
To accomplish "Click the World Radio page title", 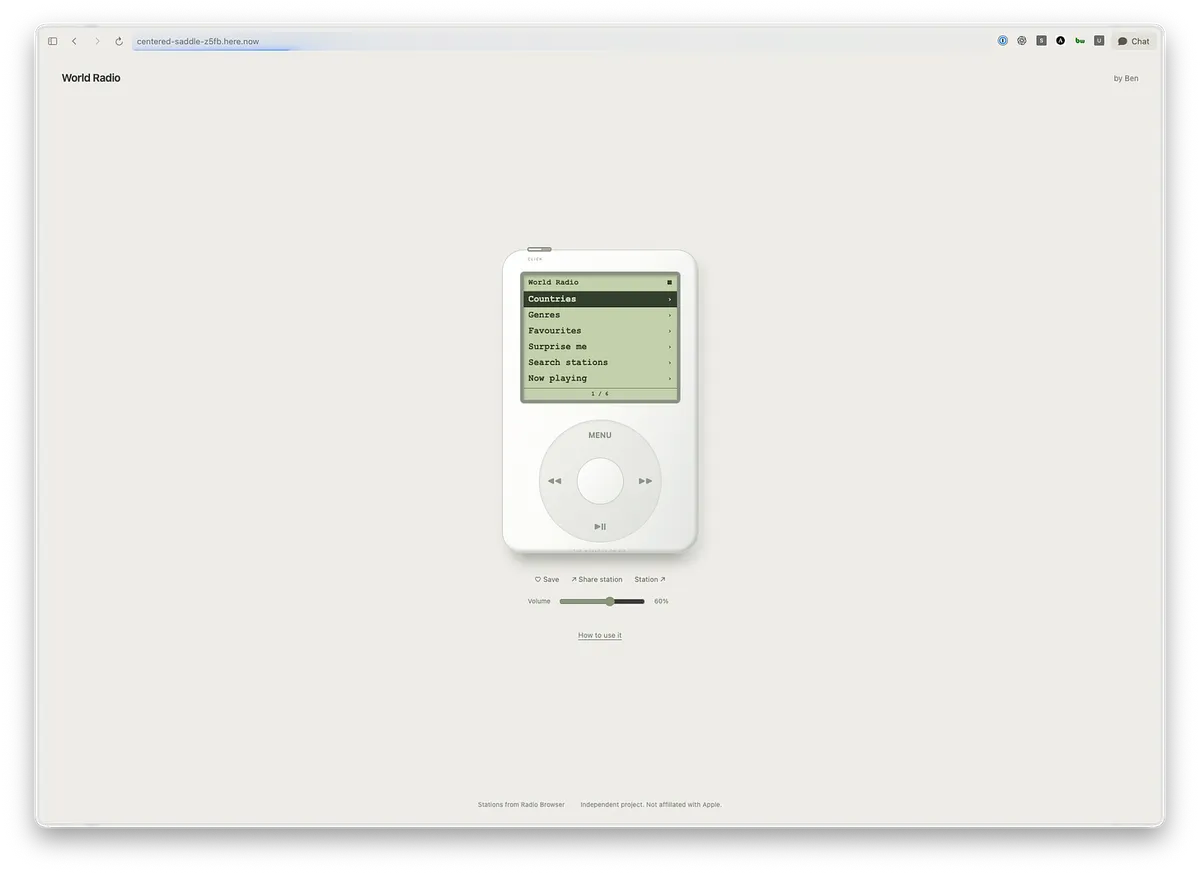I will (91, 78).
